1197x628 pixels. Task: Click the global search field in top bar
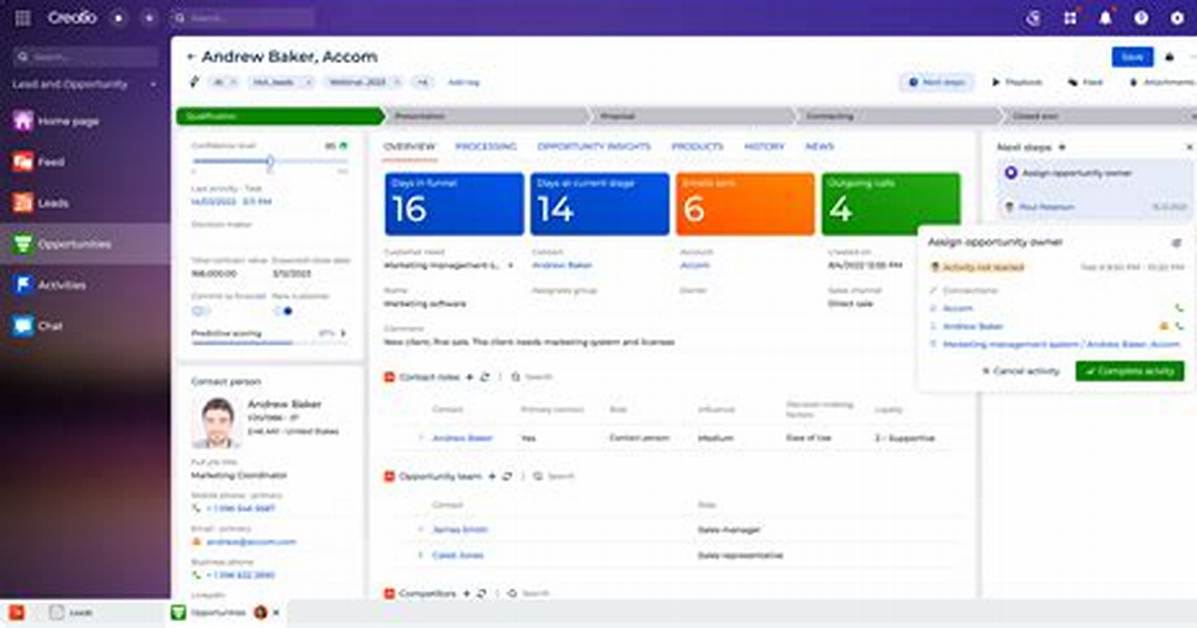pyautogui.click(x=241, y=18)
